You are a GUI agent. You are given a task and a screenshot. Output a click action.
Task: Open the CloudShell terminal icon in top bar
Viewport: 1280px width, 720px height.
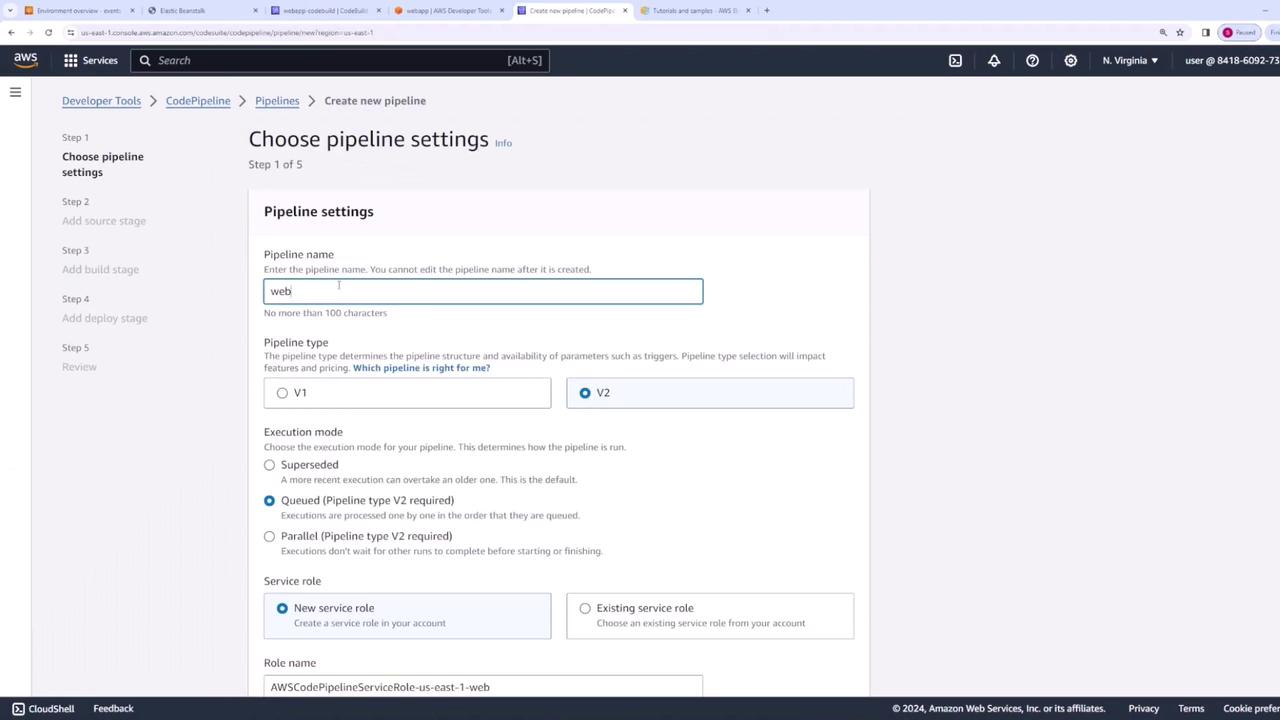[955, 60]
